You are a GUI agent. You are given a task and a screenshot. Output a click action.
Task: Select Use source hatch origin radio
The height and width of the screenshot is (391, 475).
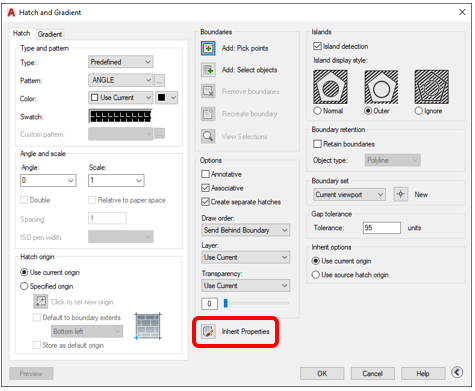(x=315, y=275)
